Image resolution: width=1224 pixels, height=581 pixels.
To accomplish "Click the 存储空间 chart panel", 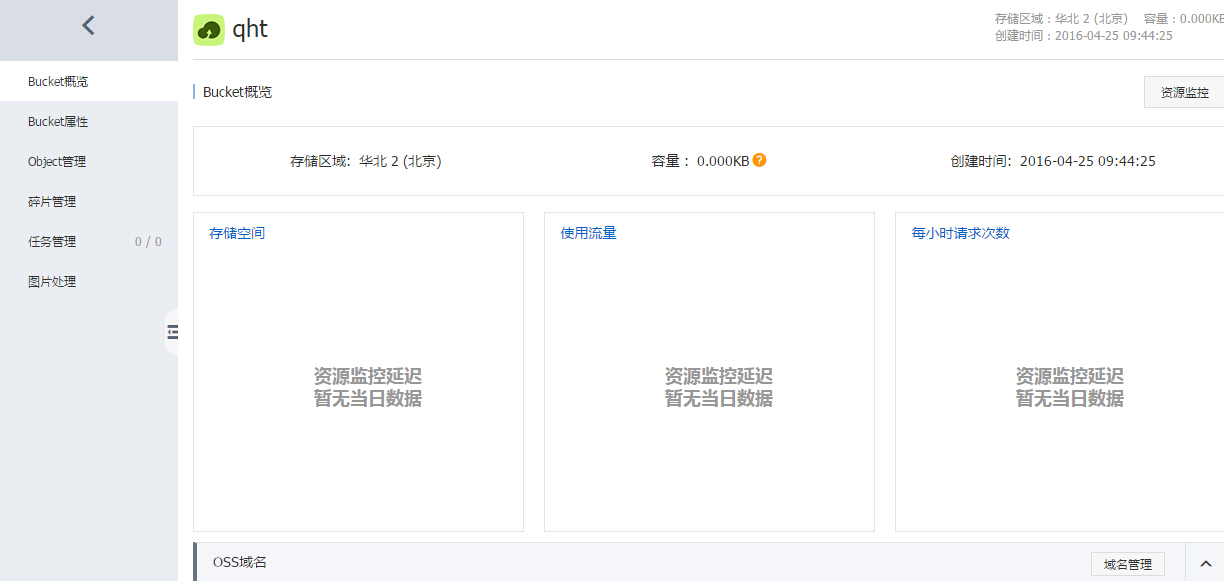I will click(359, 371).
